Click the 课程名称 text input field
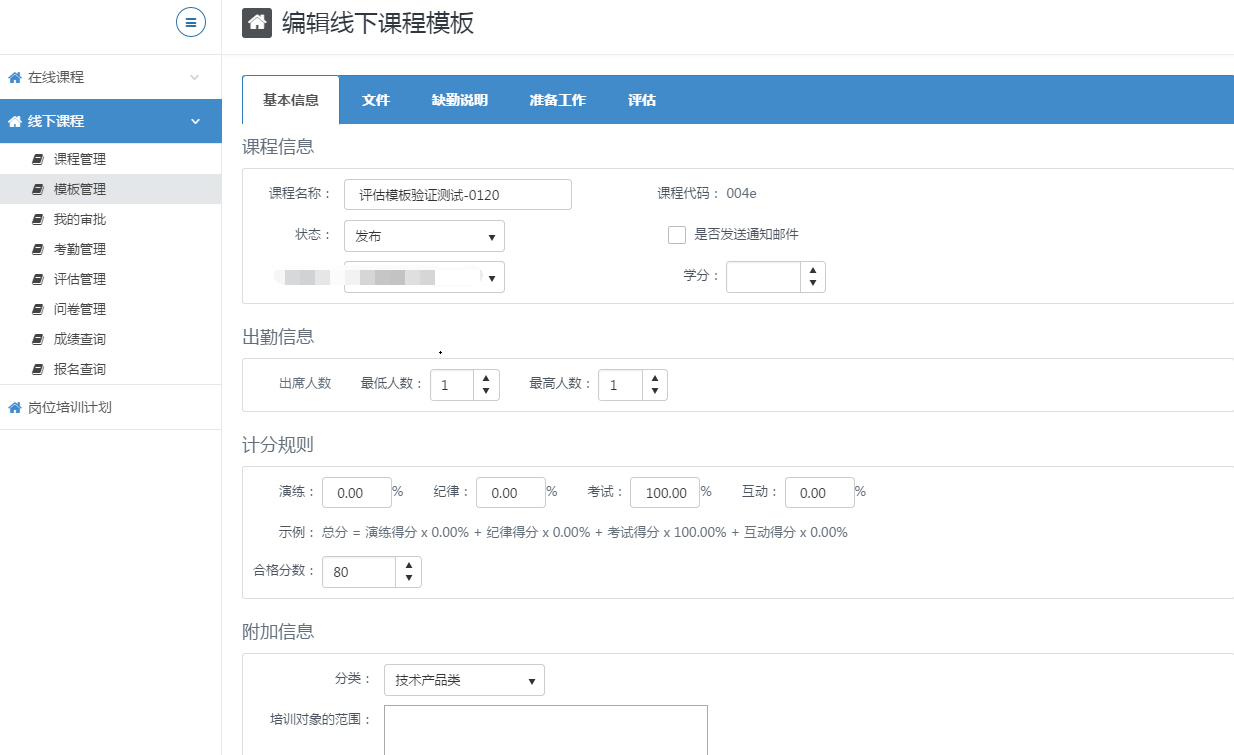 (x=457, y=195)
